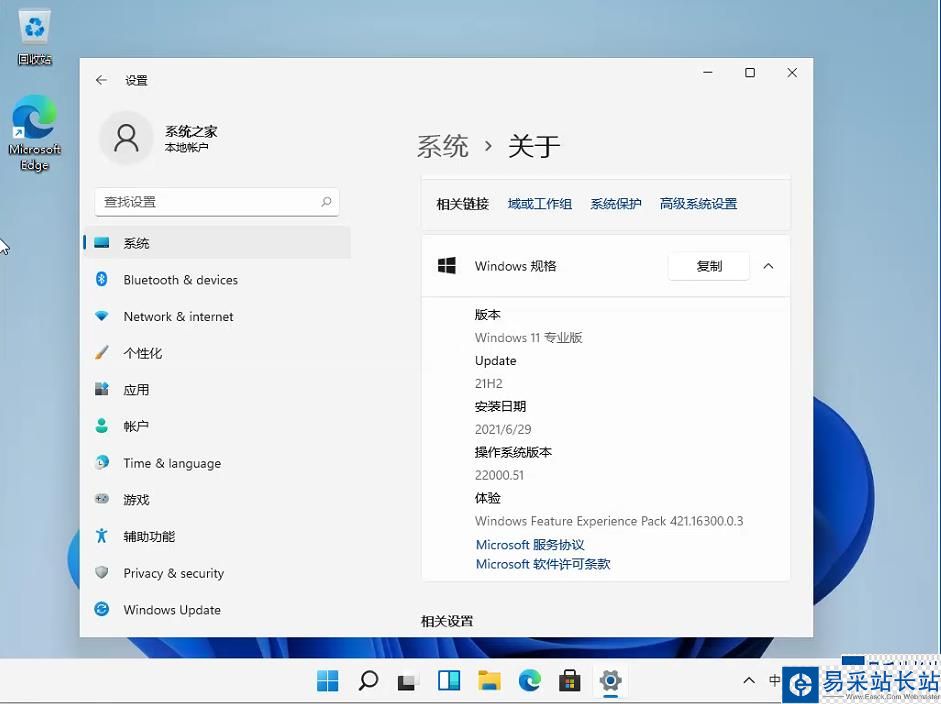This screenshot has height=704, width=941.
Task: Open 个性化 settings page
Action: click(x=217, y=353)
